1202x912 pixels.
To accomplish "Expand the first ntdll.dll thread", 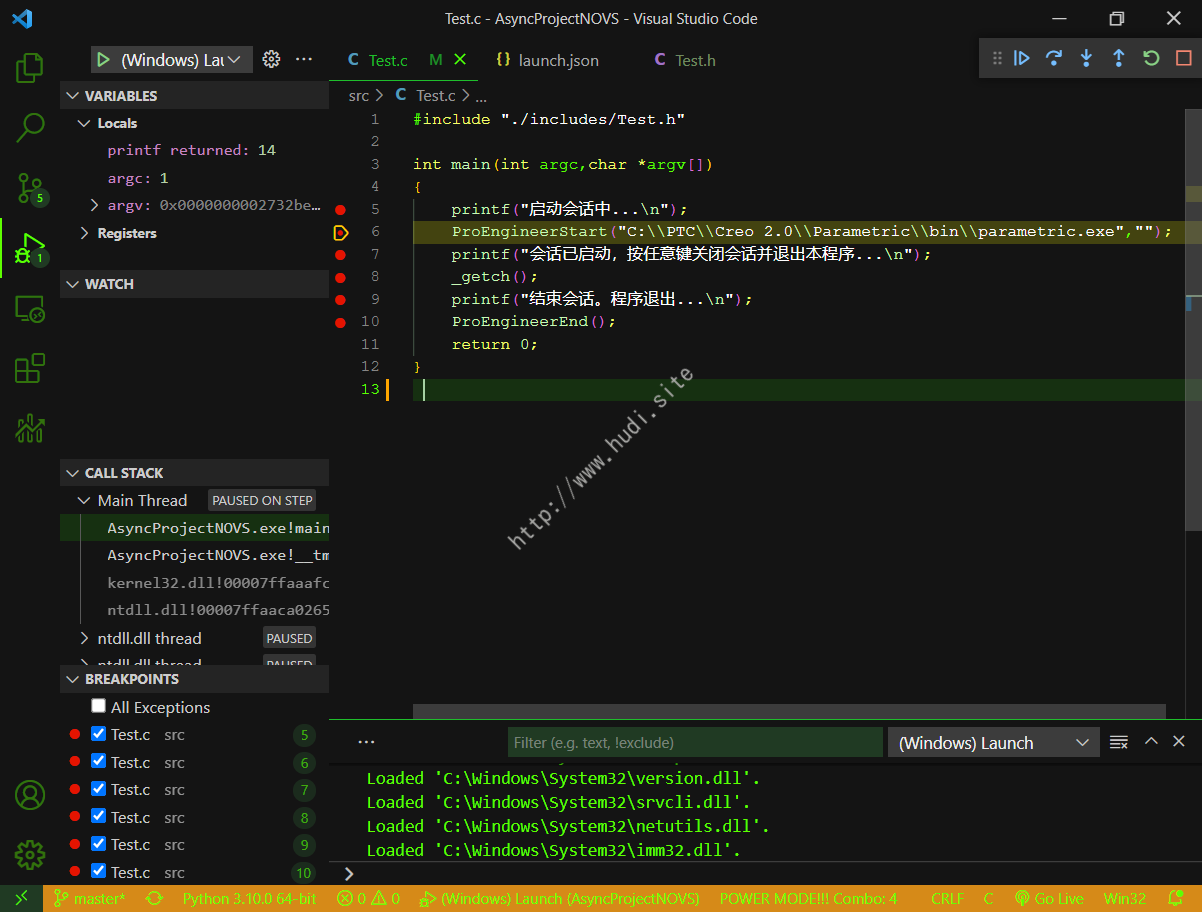I will 84,638.
